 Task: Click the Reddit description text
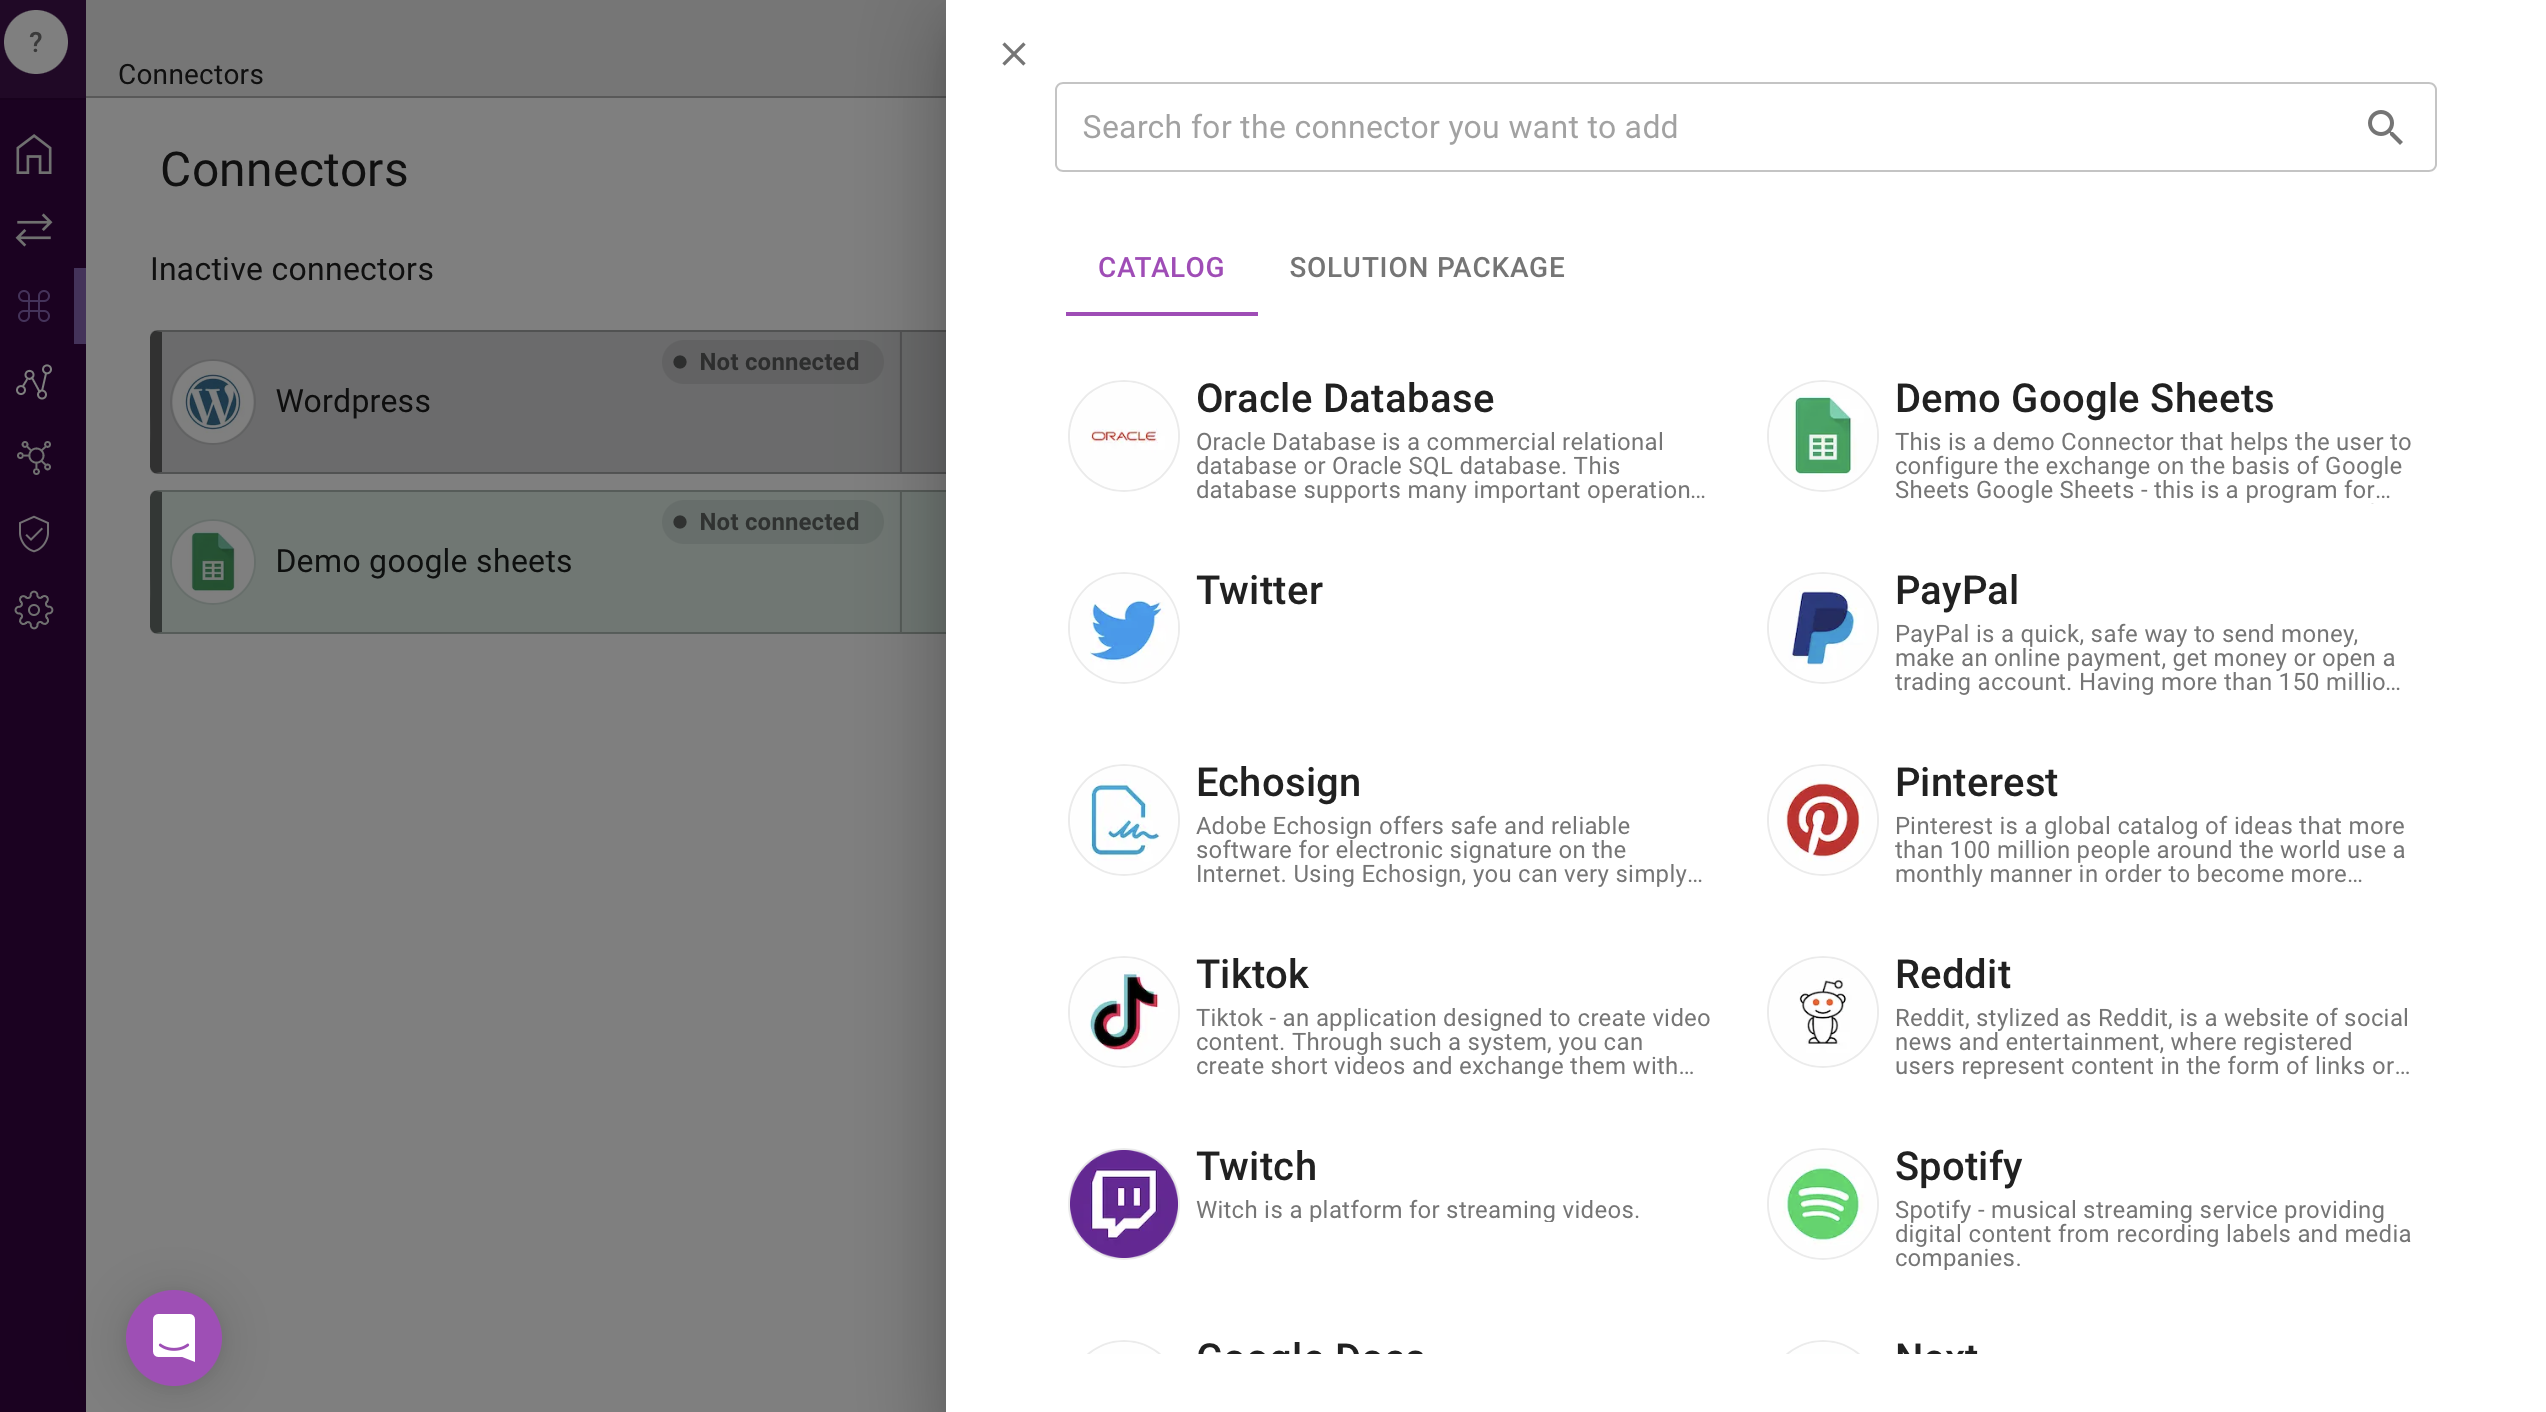click(2153, 1042)
